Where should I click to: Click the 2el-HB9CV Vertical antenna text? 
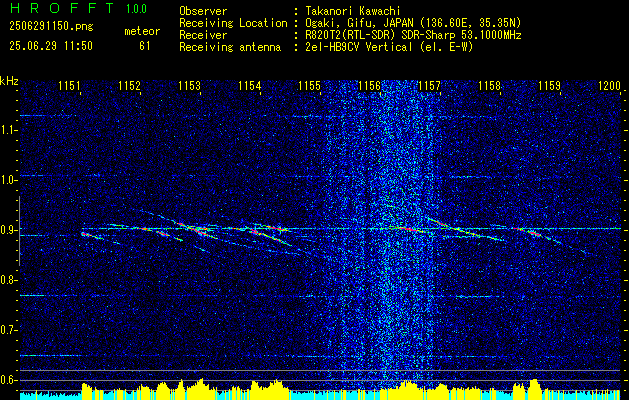click(x=390, y=47)
